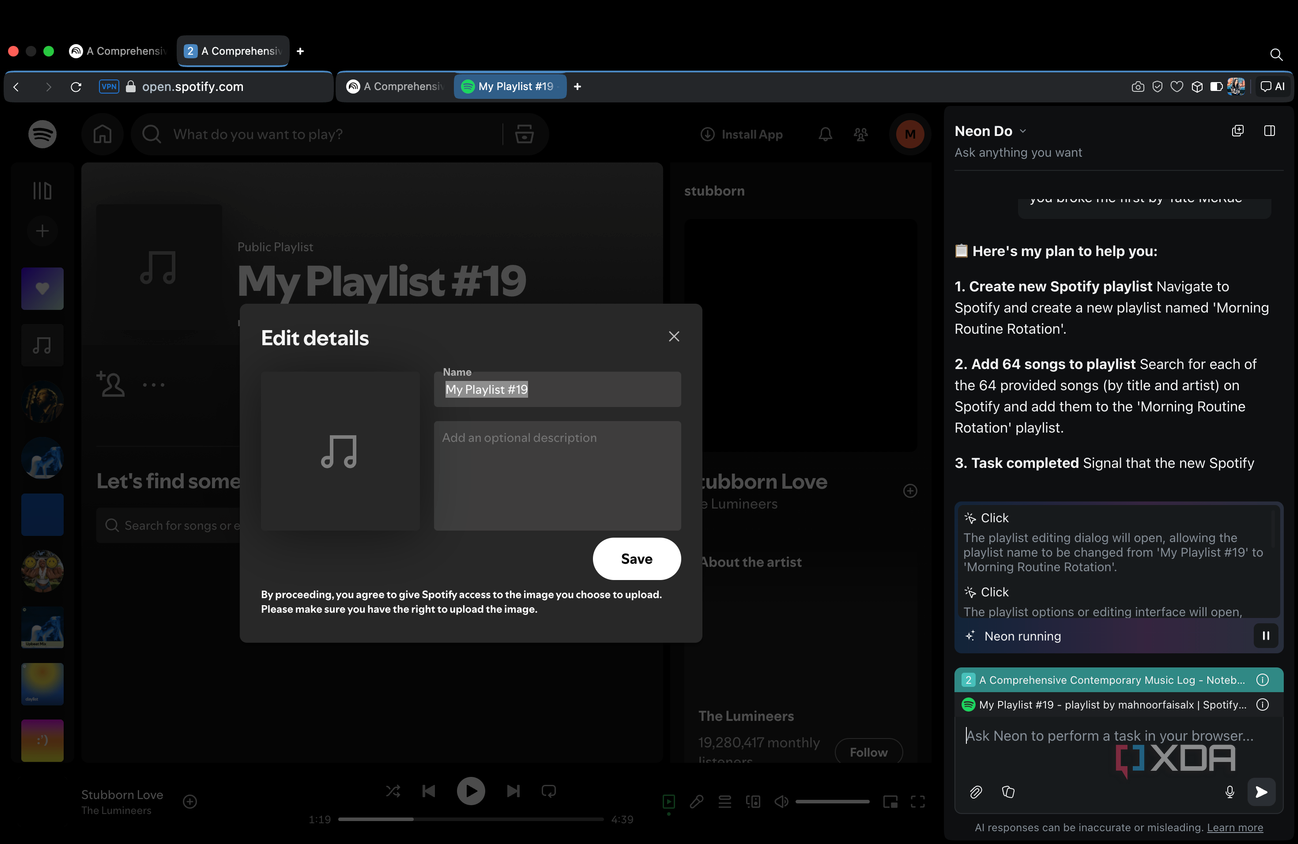The image size is (1298, 844).
Task: Open bookmarks heart icon in toolbar
Action: pos(1177,87)
